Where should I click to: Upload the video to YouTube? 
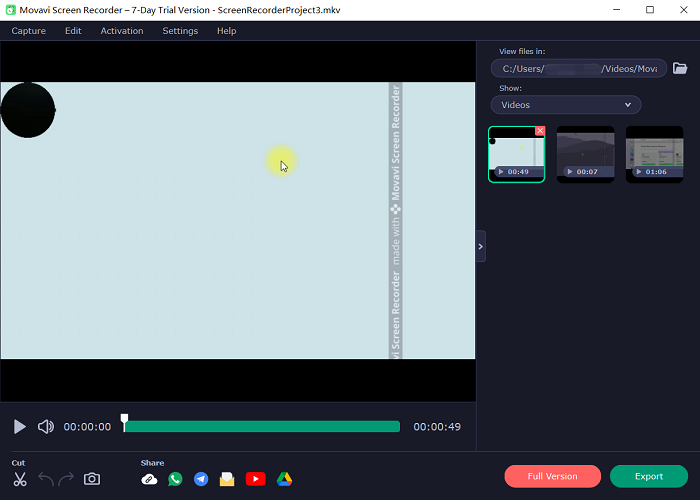pos(256,479)
